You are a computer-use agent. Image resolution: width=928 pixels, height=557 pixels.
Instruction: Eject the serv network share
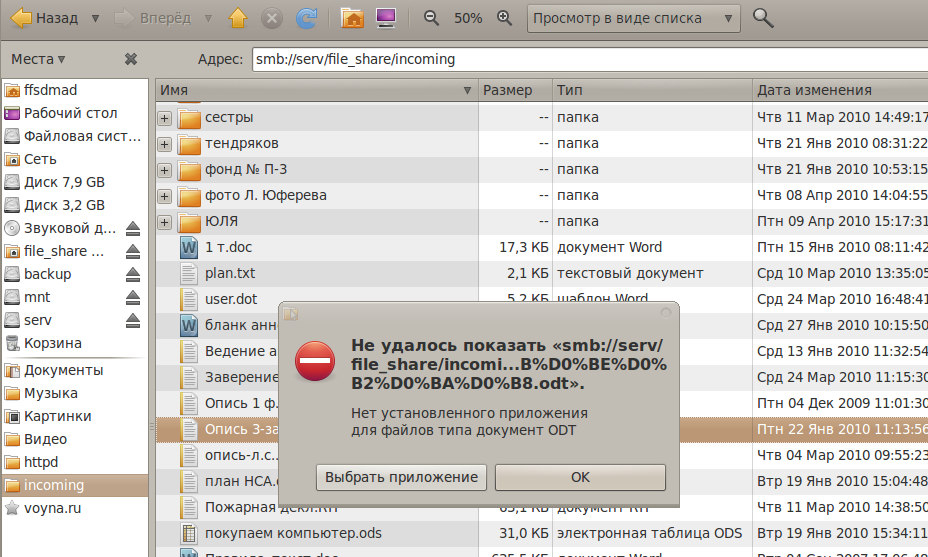[132, 320]
